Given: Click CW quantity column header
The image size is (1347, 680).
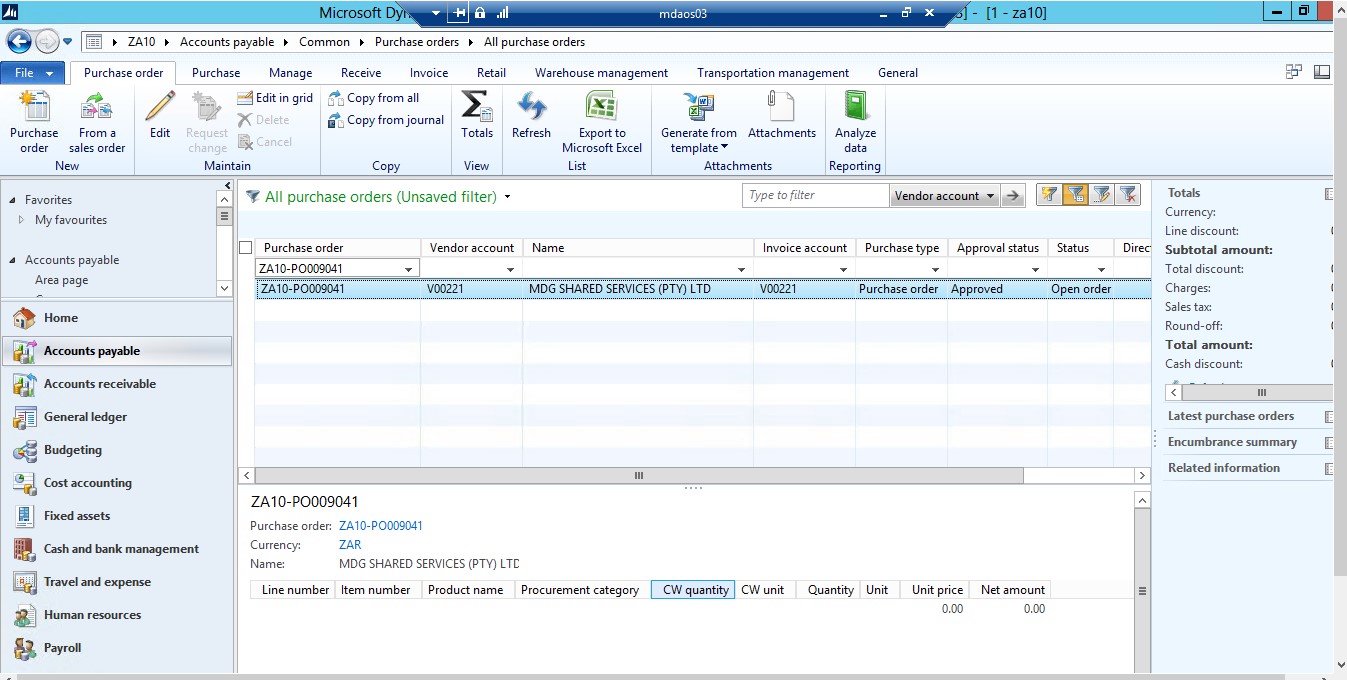Looking at the screenshot, I should 693,590.
